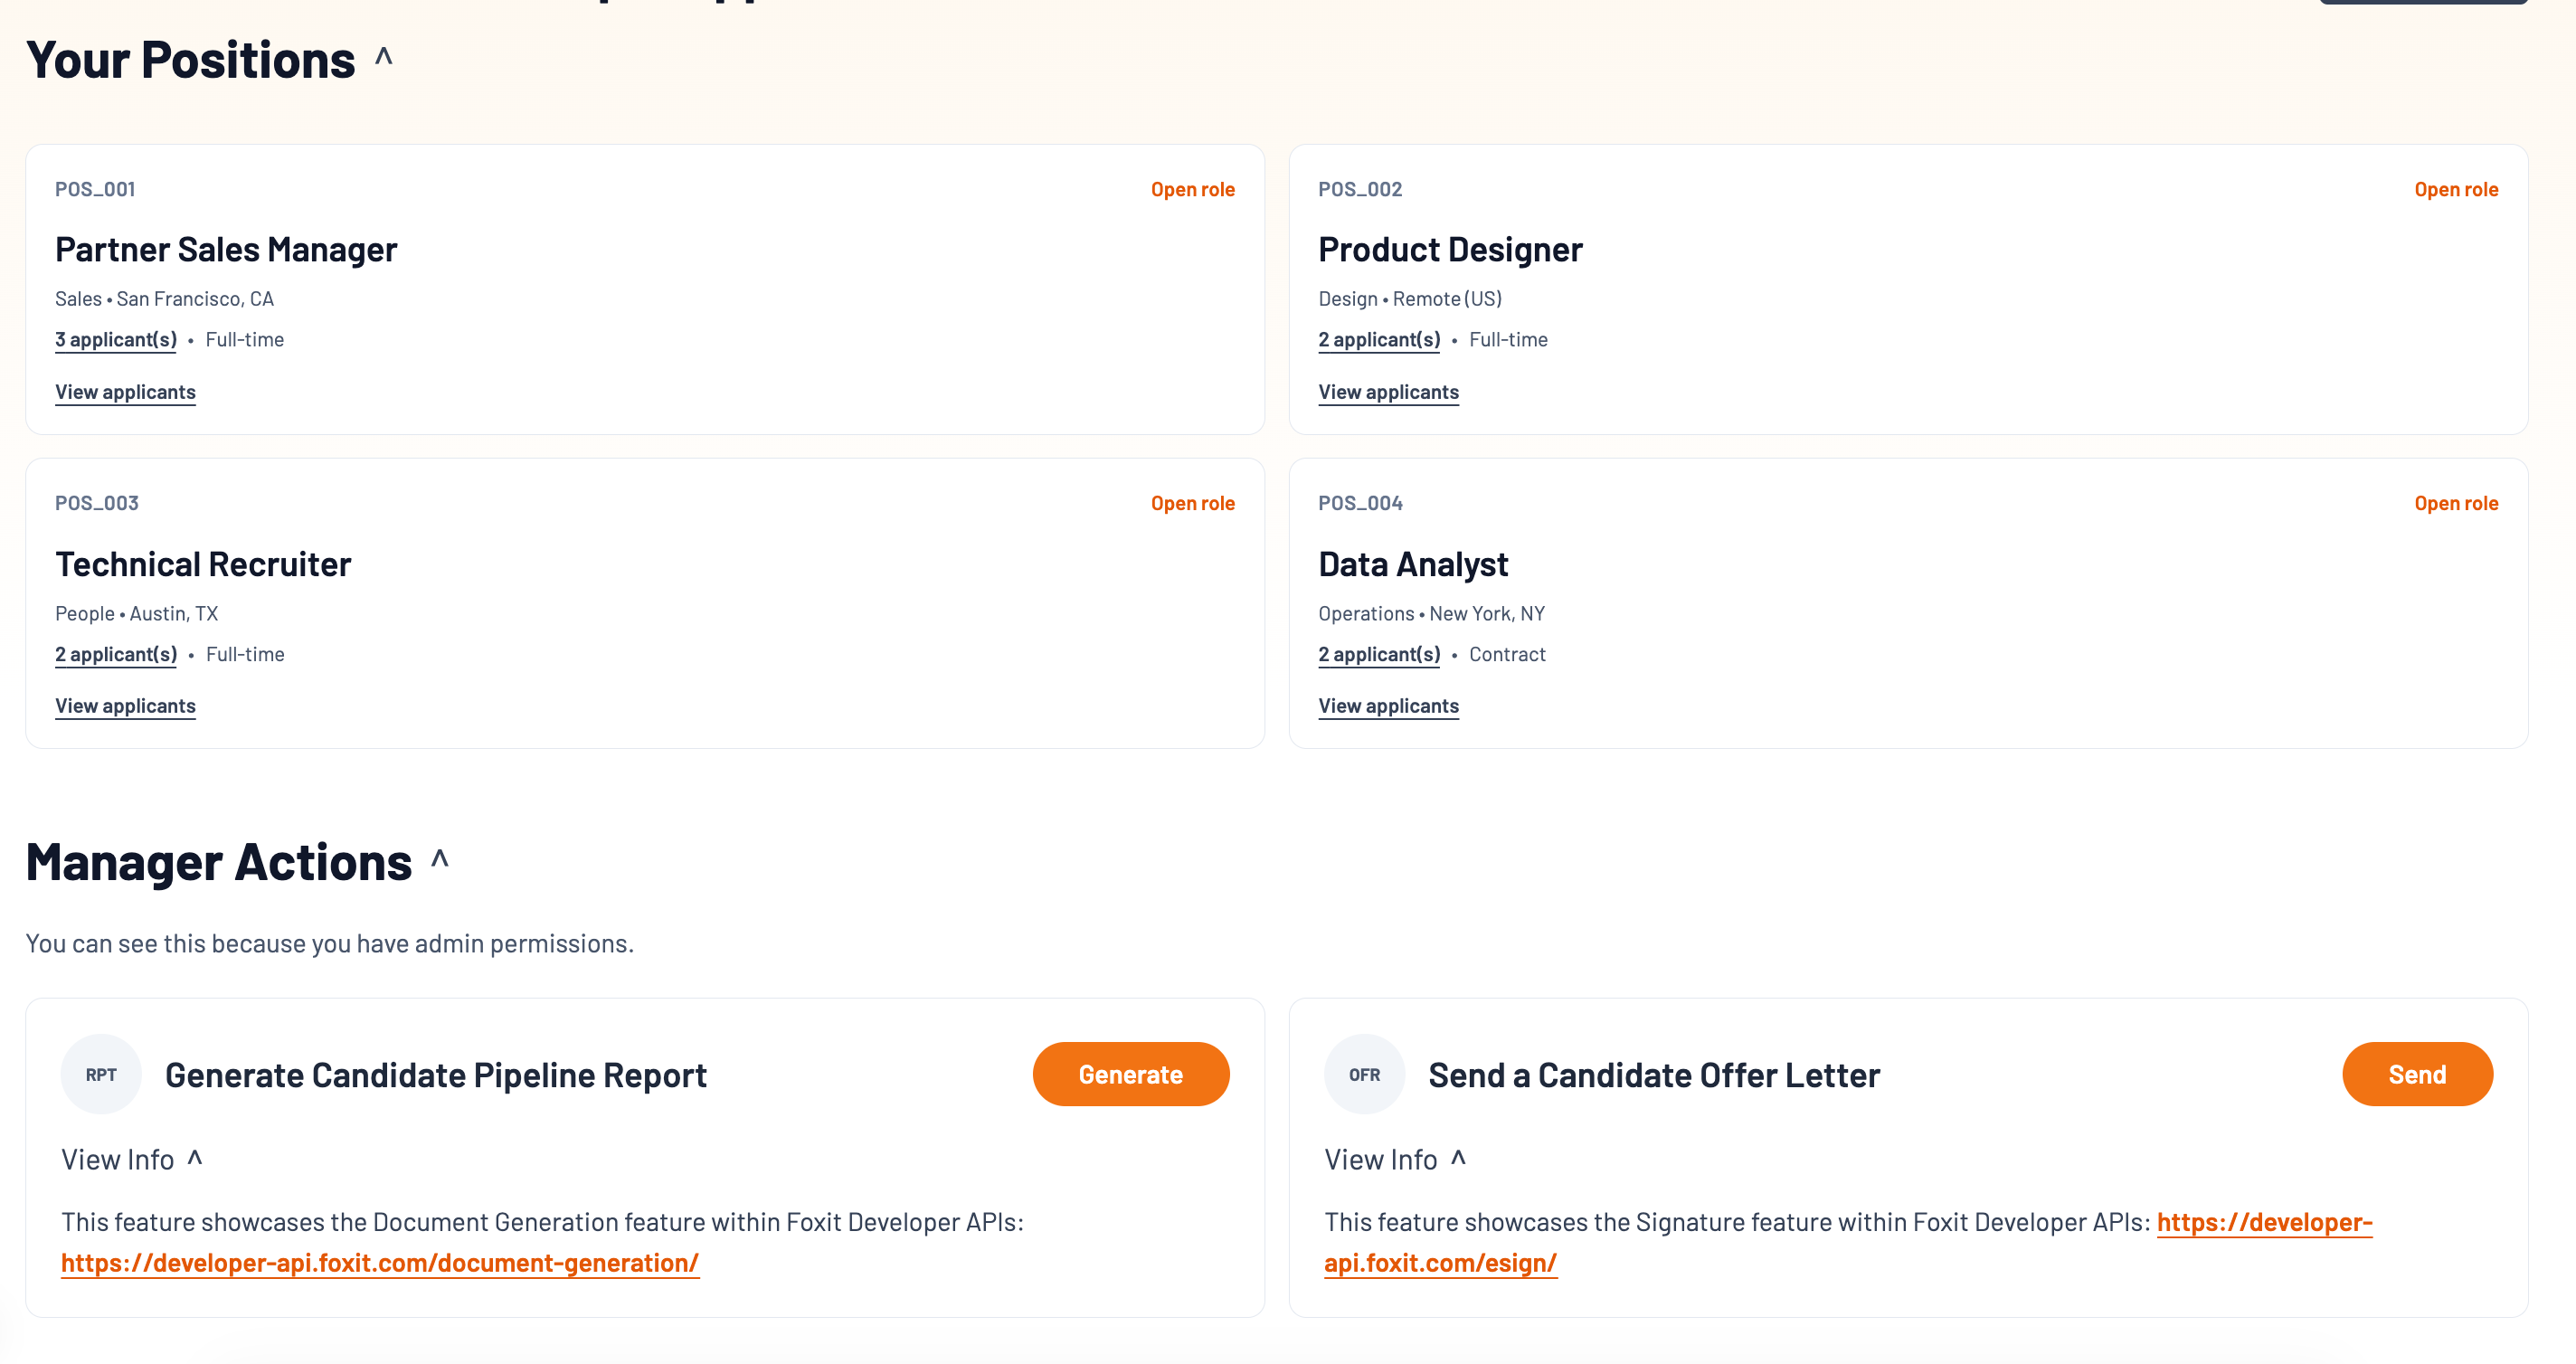Open the 3 applicant(s) link
This screenshot has height=1364, width=2576.
(x=116, y=340)
